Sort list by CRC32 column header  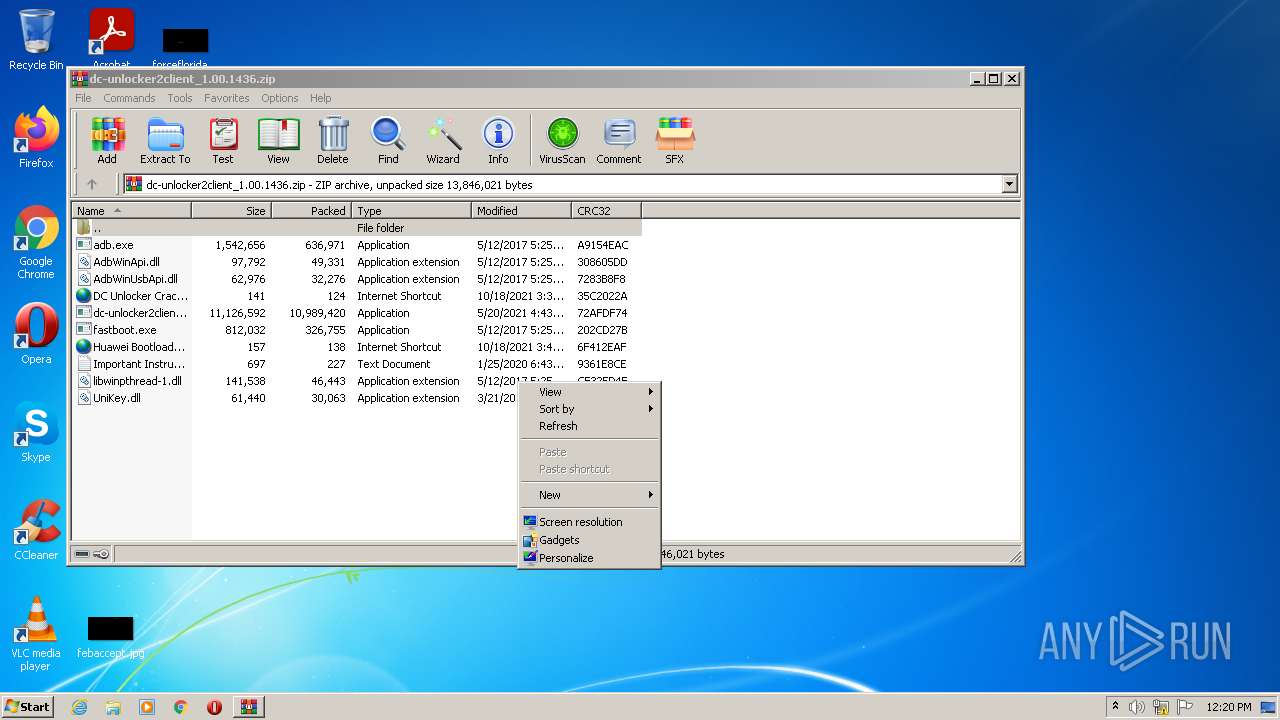(x=606, y=211)
